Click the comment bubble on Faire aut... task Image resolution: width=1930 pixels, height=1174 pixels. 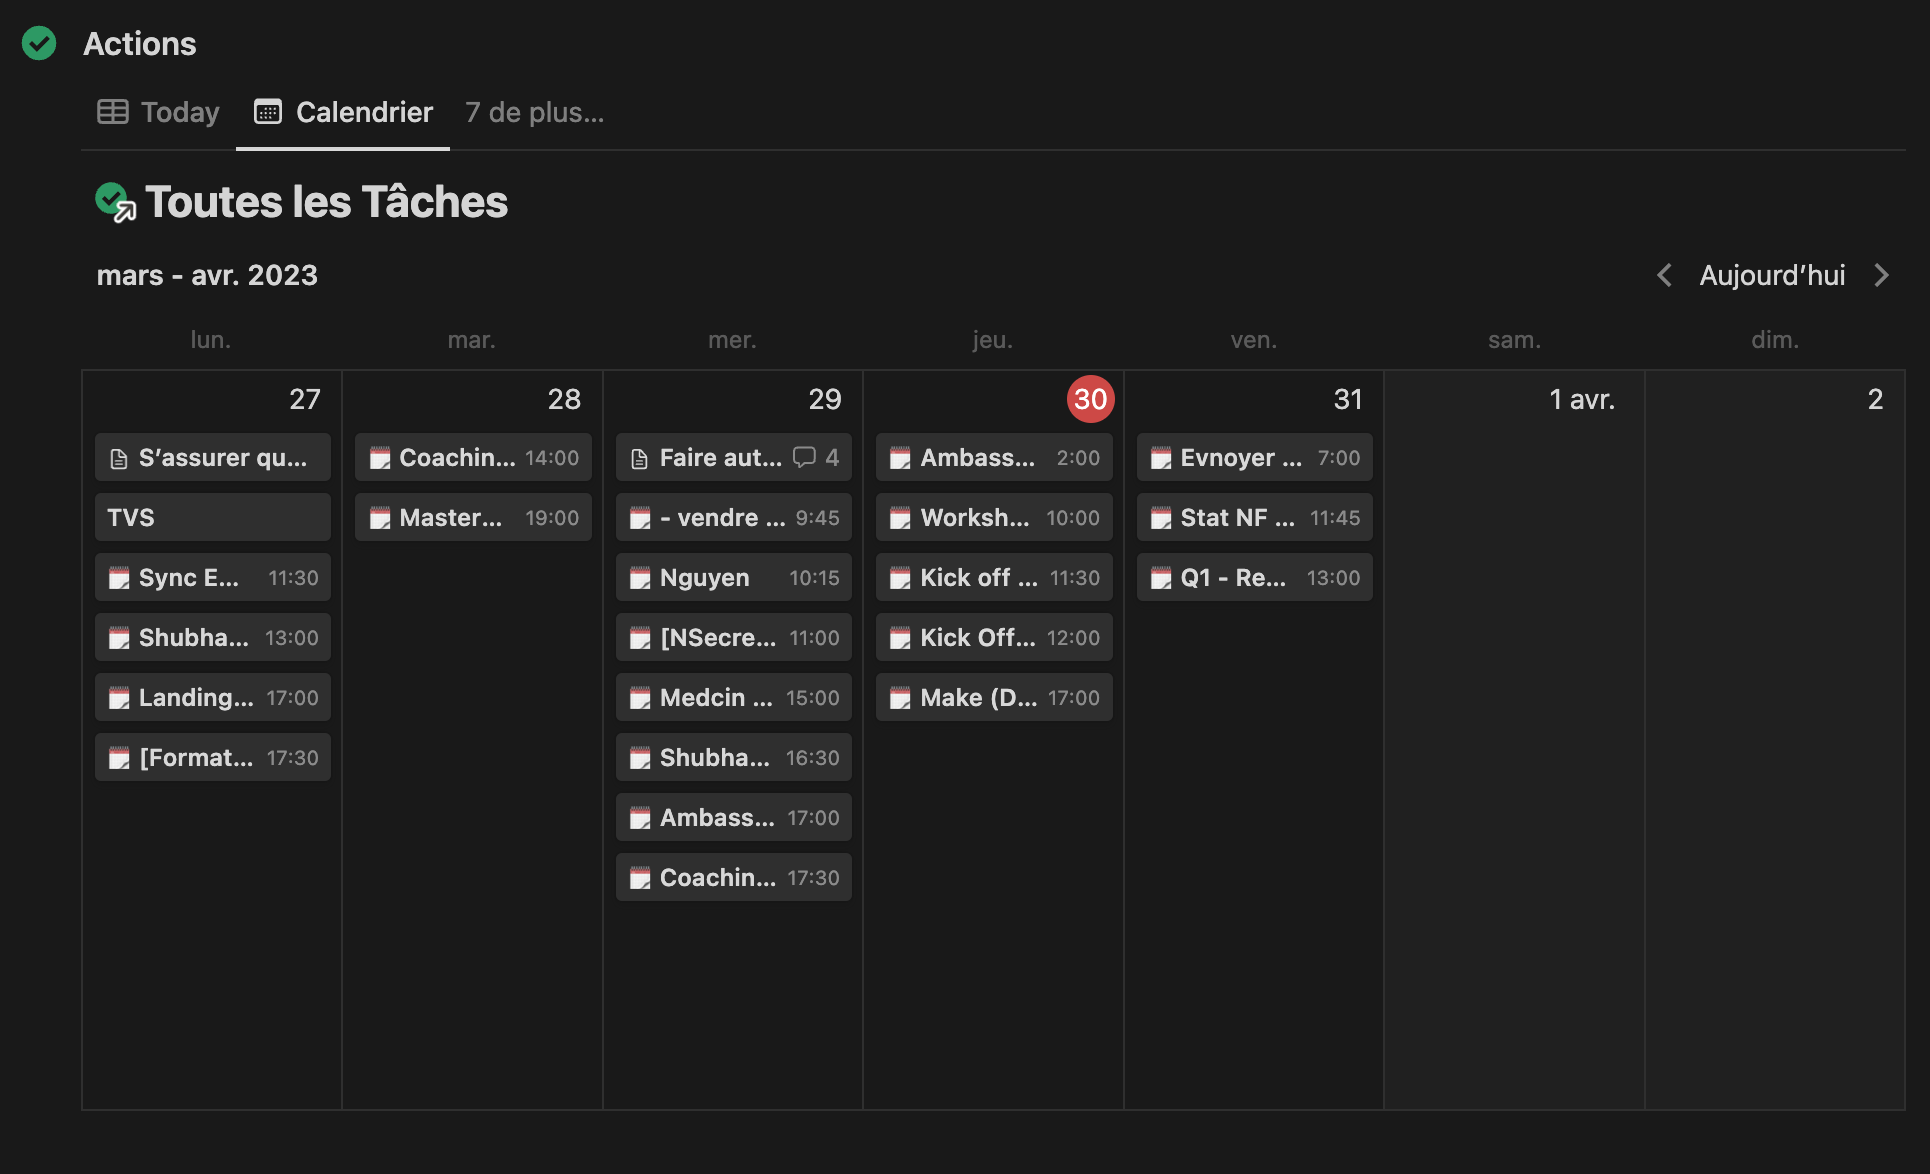pyautogui.click(x=804, y=455)
